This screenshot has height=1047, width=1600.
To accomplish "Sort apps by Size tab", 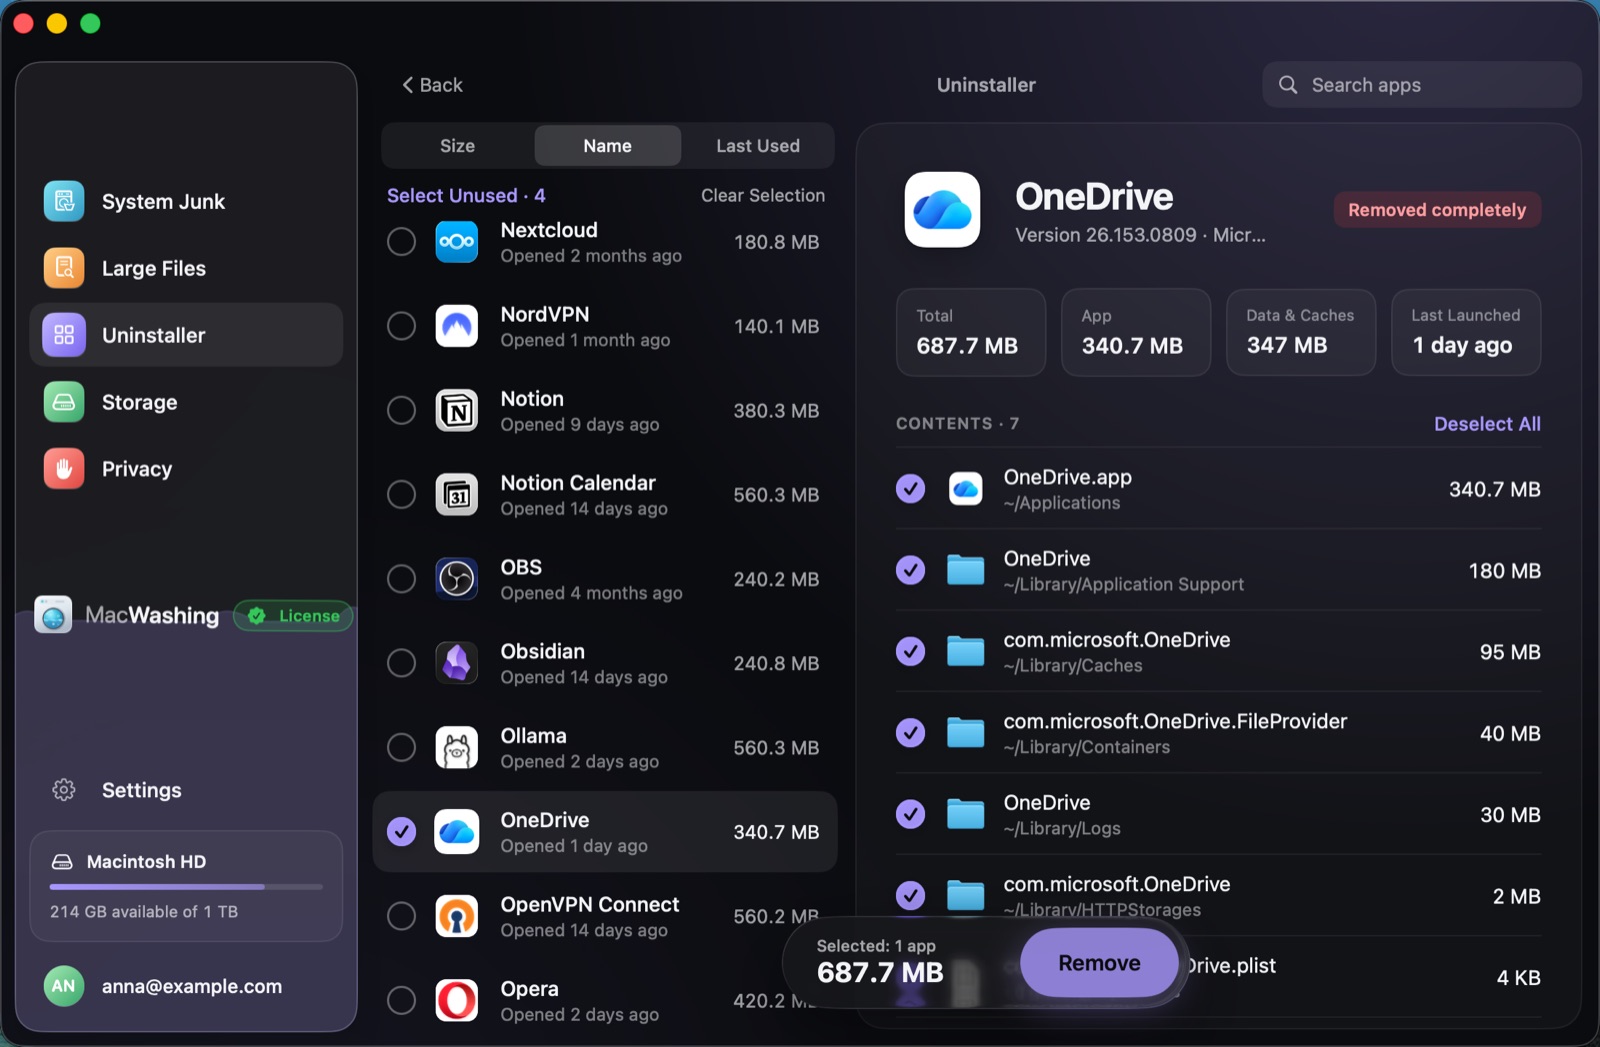I will [x=458, y=146].
